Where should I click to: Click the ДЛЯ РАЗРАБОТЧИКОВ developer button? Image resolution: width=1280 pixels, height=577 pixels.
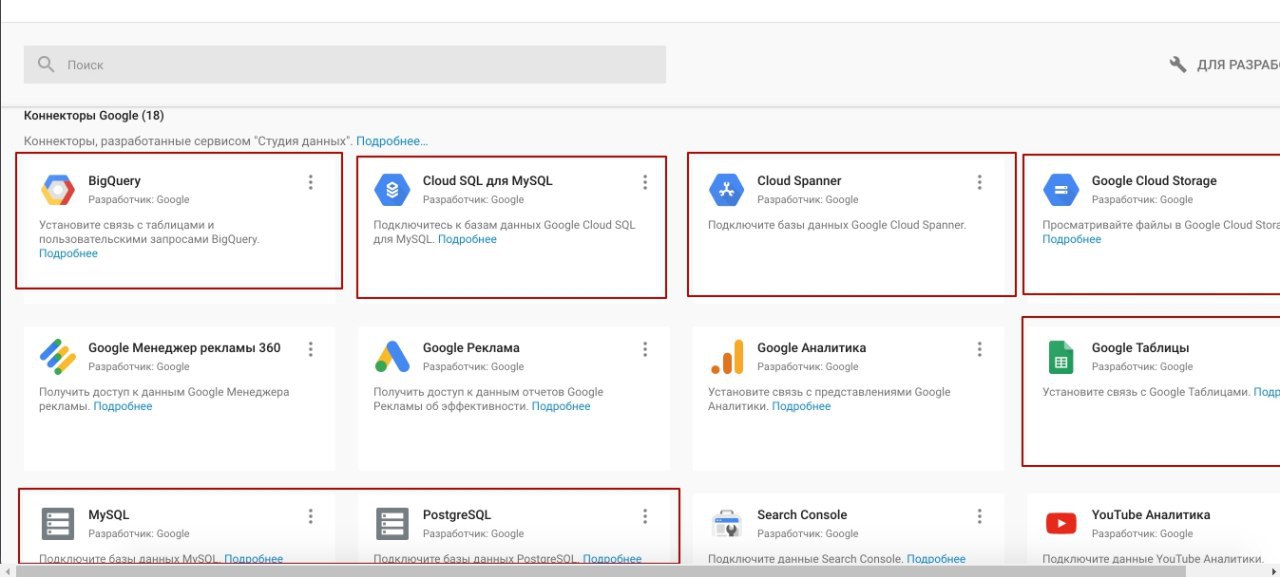pyautogui.click(x=1224, y=65)
